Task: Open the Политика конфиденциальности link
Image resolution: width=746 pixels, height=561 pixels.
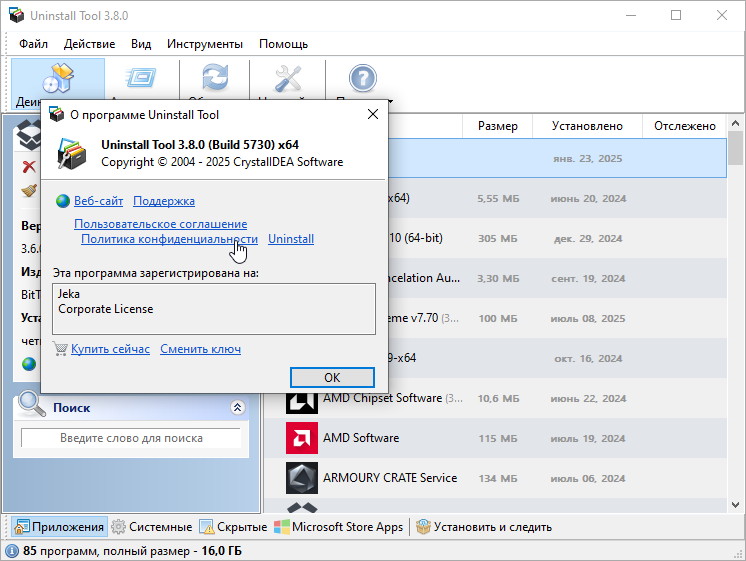Action: tap(169, 239)
